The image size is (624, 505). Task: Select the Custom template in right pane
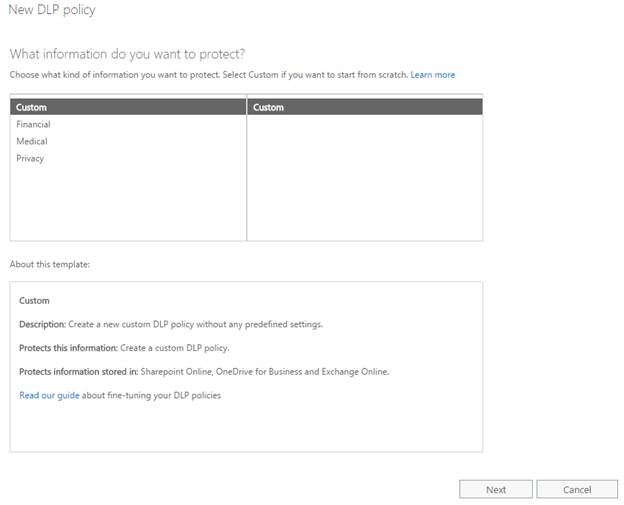point(269,107)
